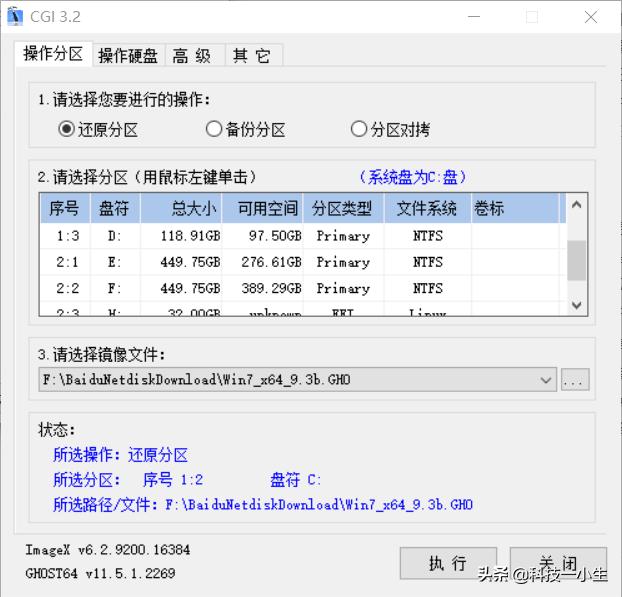Click the 执 行 button
622x597 pixels.
coord(448,563)
